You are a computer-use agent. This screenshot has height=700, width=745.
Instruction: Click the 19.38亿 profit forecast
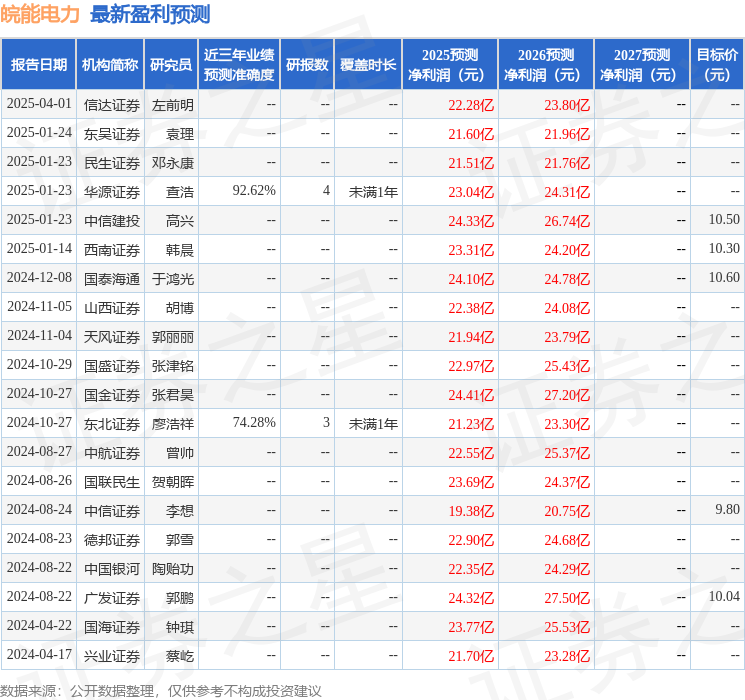coord(471,511)
